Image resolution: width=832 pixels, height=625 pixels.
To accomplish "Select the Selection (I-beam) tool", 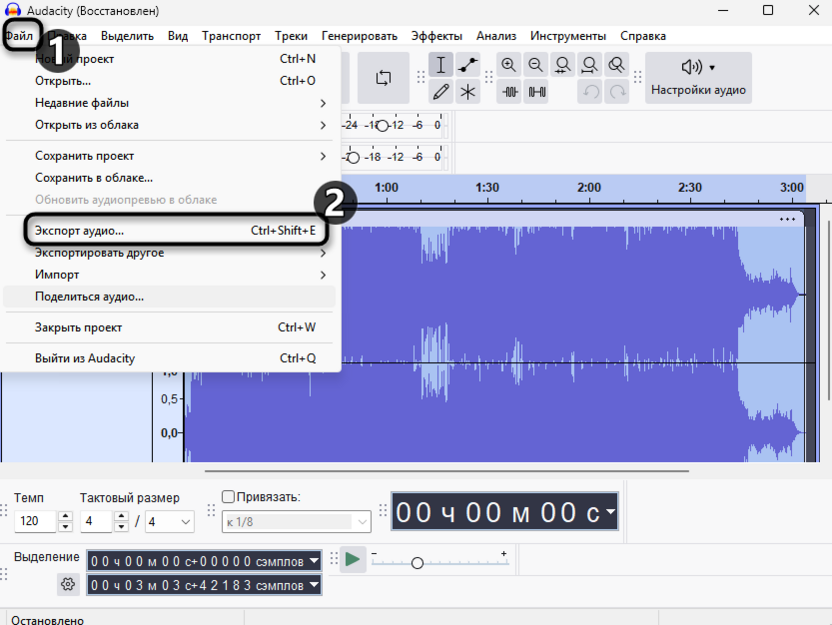I will [440, 65].
